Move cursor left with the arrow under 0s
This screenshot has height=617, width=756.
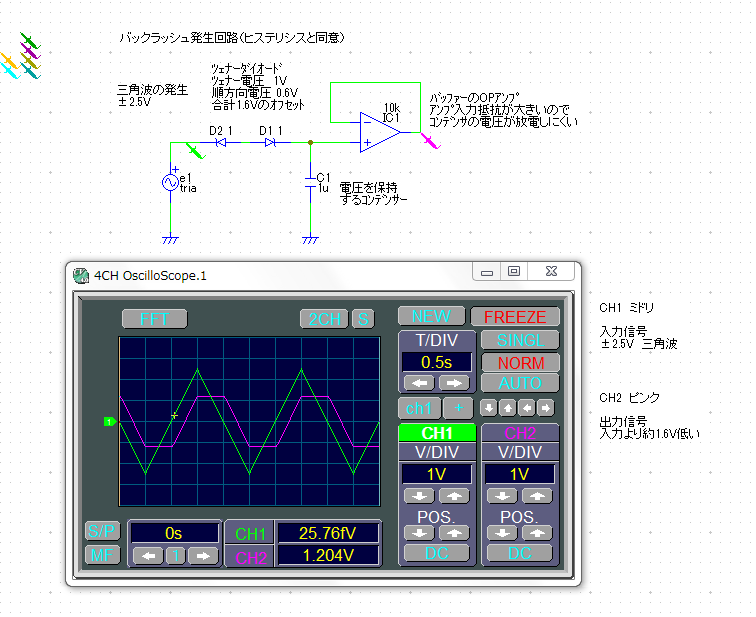click(148, 556)
